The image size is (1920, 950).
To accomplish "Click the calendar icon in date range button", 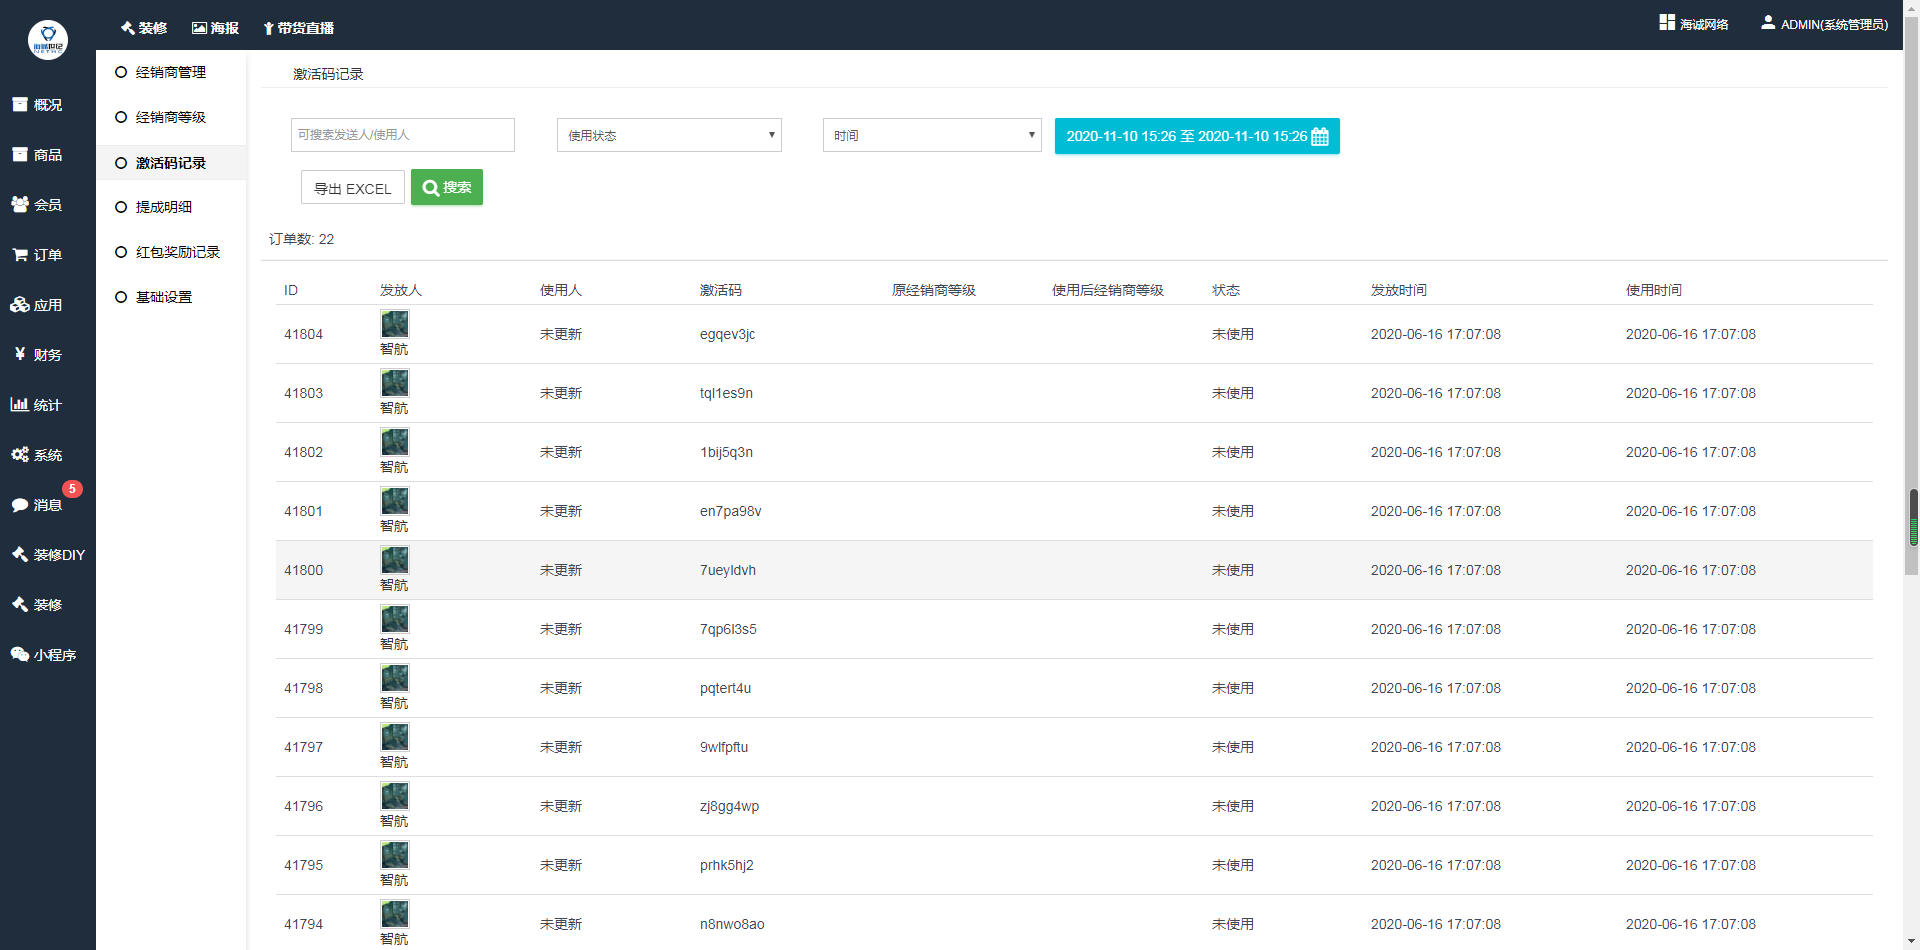I will (x=1320, y=136).
